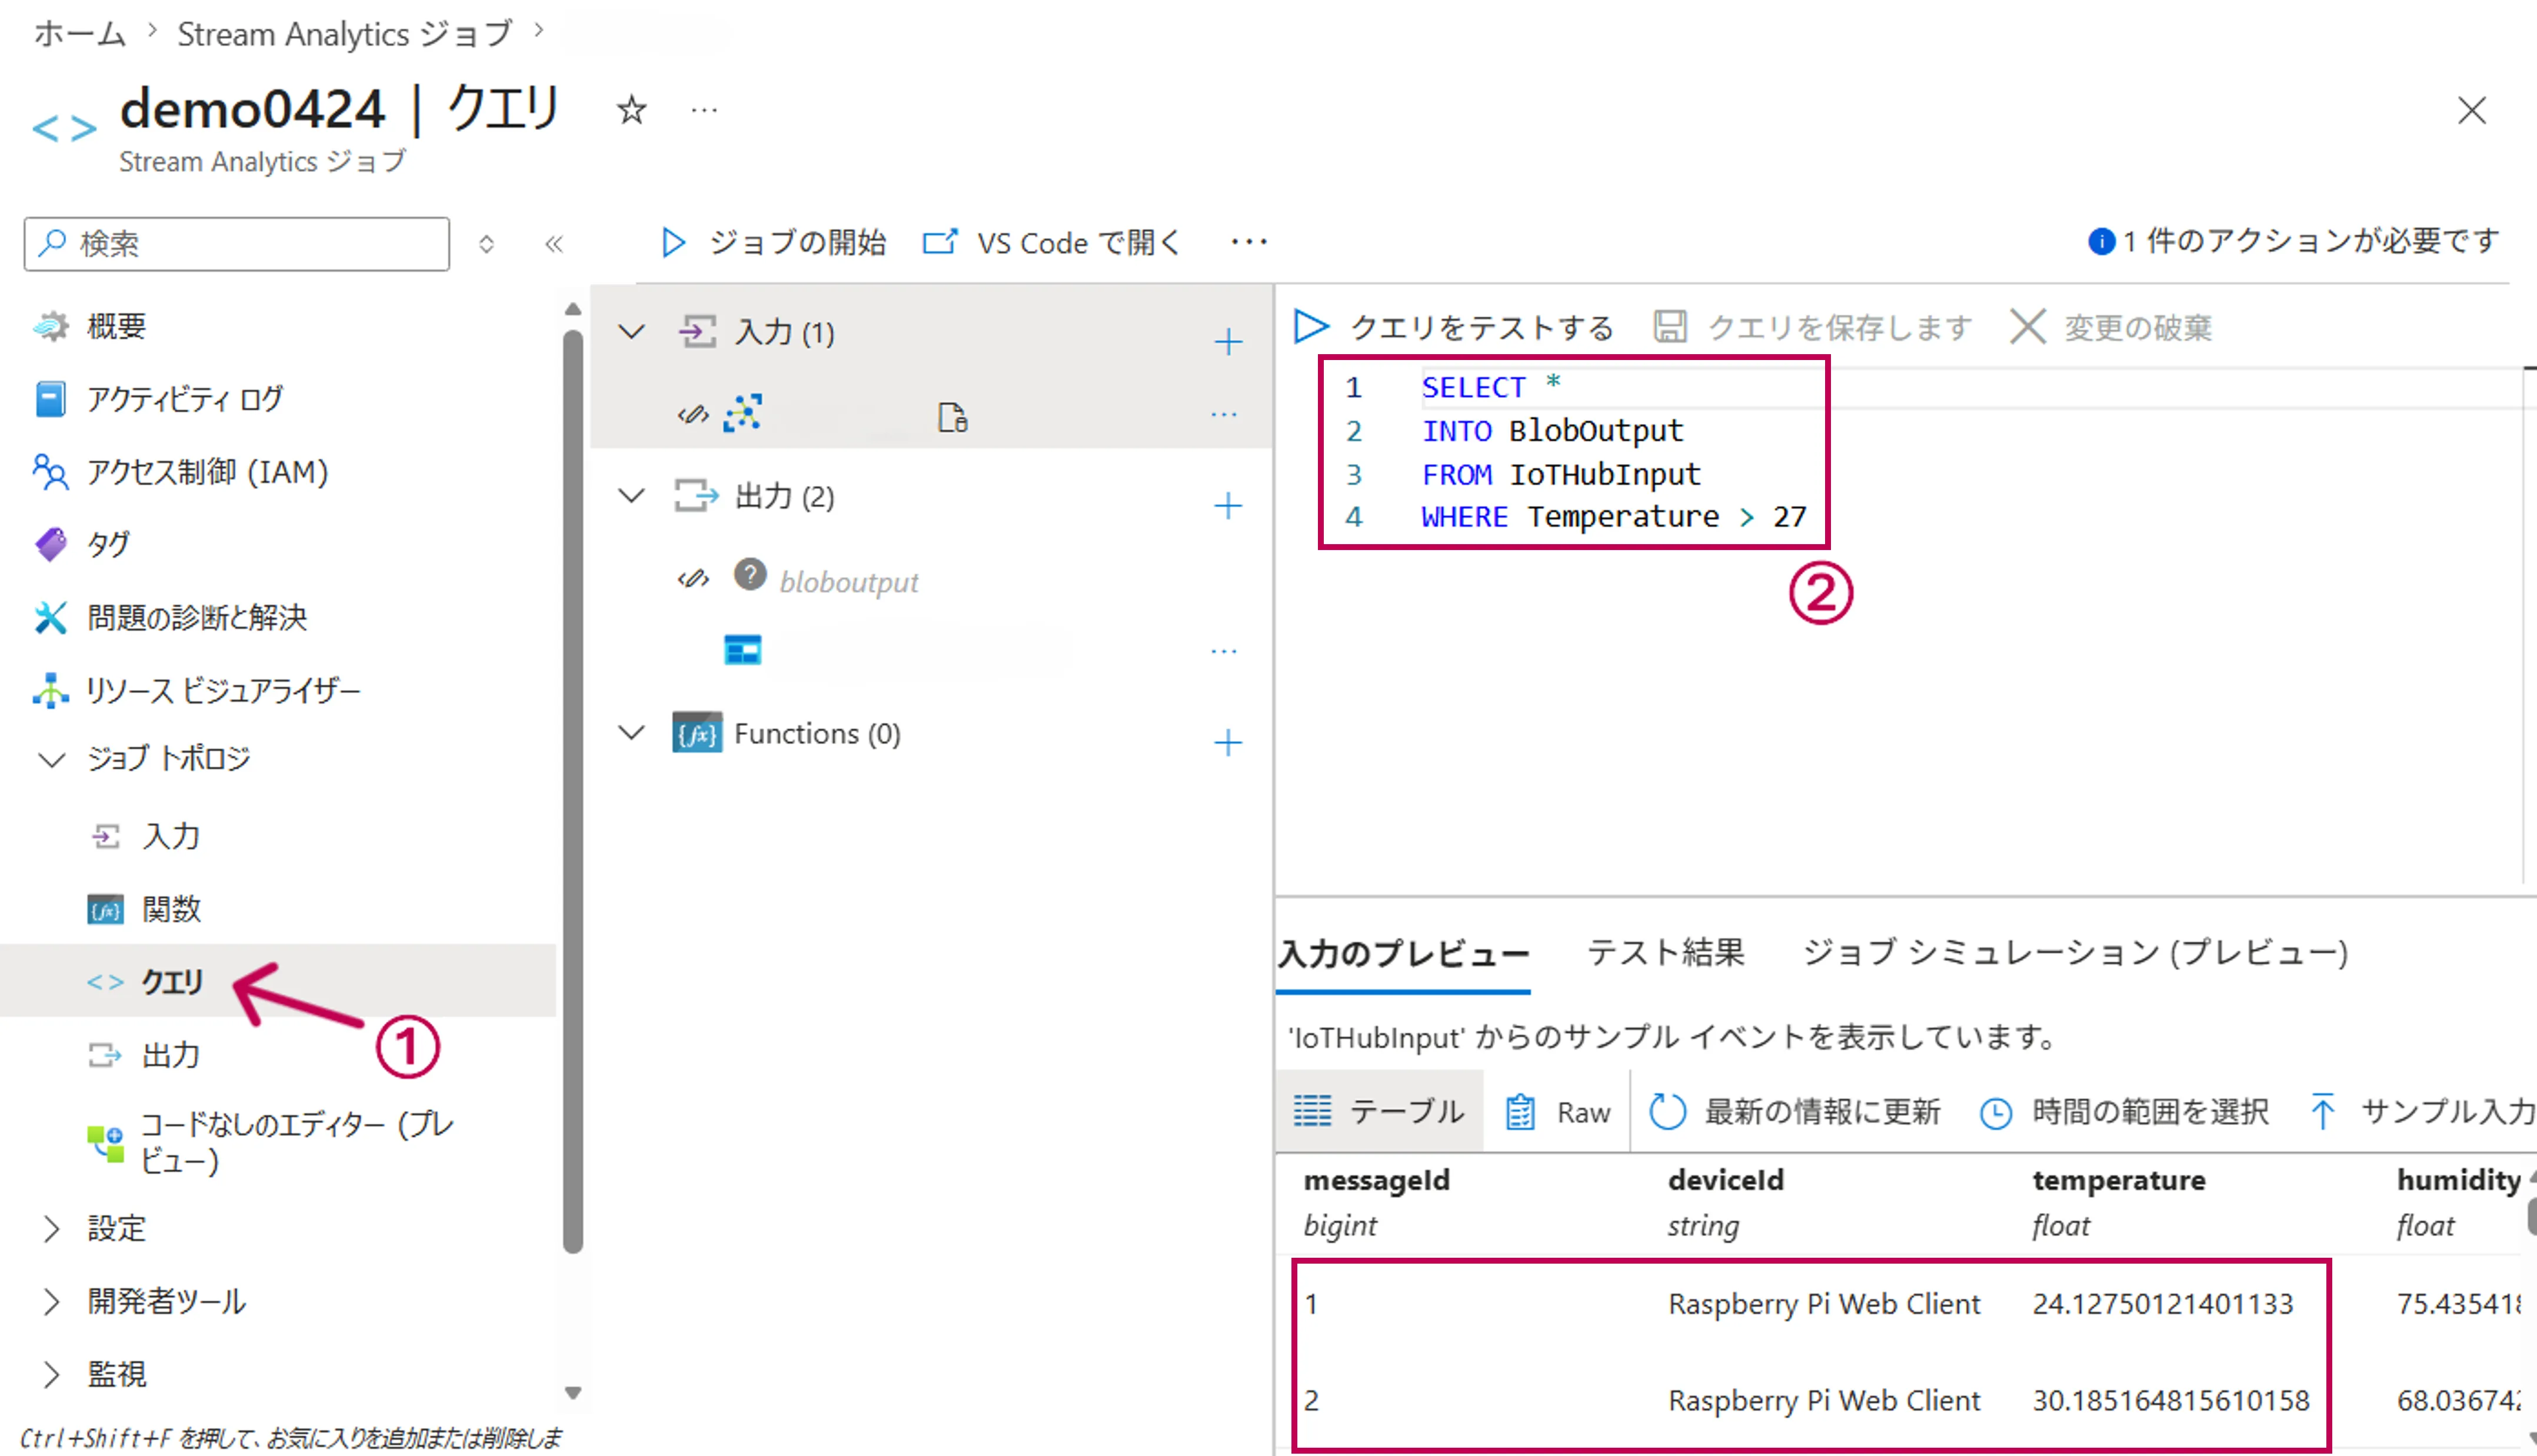Click 最新の情報に更新 refresh
This screenshot has width=2537, height=1456.
point(1795,1111)
